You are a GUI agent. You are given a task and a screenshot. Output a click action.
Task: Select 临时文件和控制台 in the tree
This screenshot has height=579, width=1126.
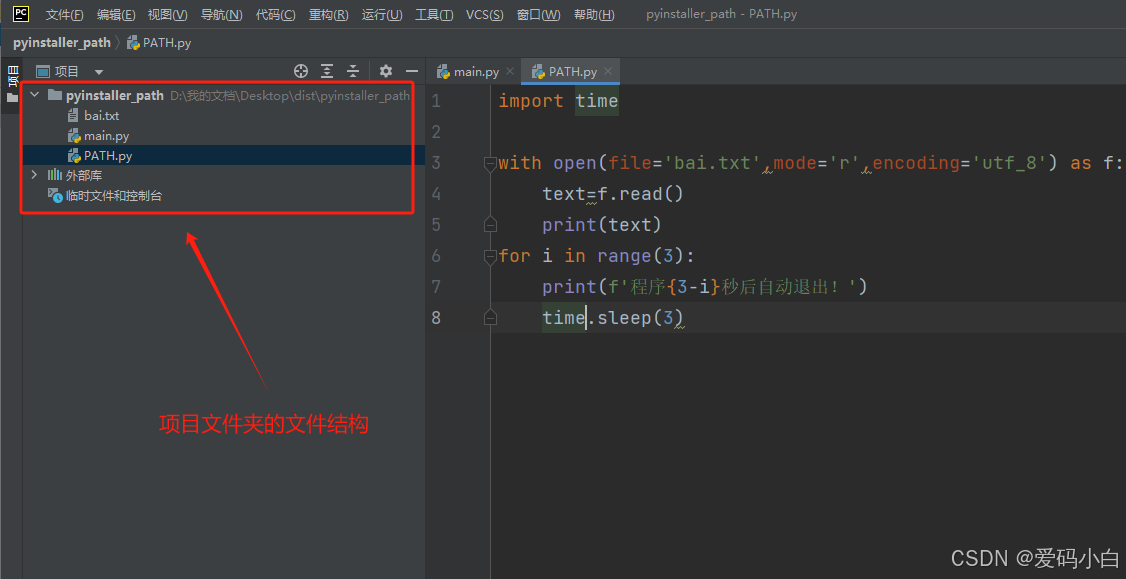114,195
